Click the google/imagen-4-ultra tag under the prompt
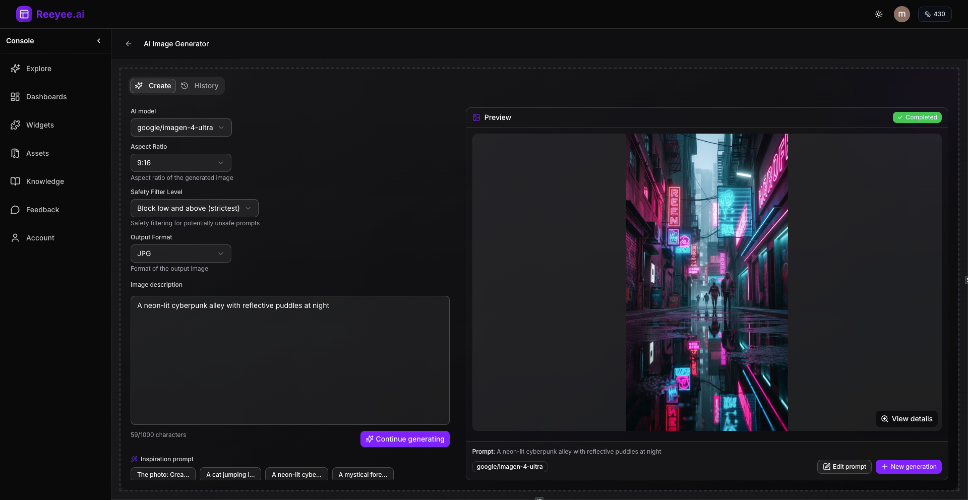The width and height of the screenshot is (968, 500). [510, 467]
